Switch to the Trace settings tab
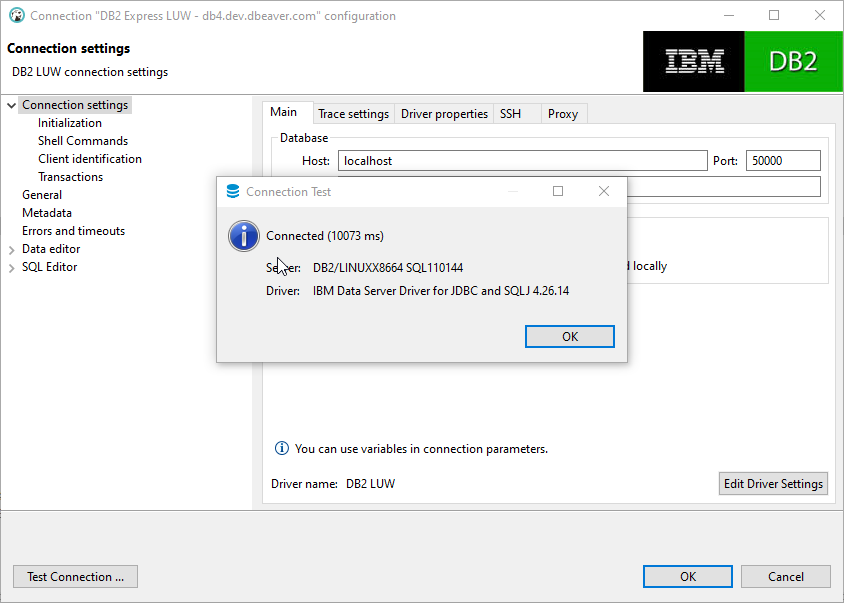This screenshot has height=603, width=844. [x=353, y=113]
